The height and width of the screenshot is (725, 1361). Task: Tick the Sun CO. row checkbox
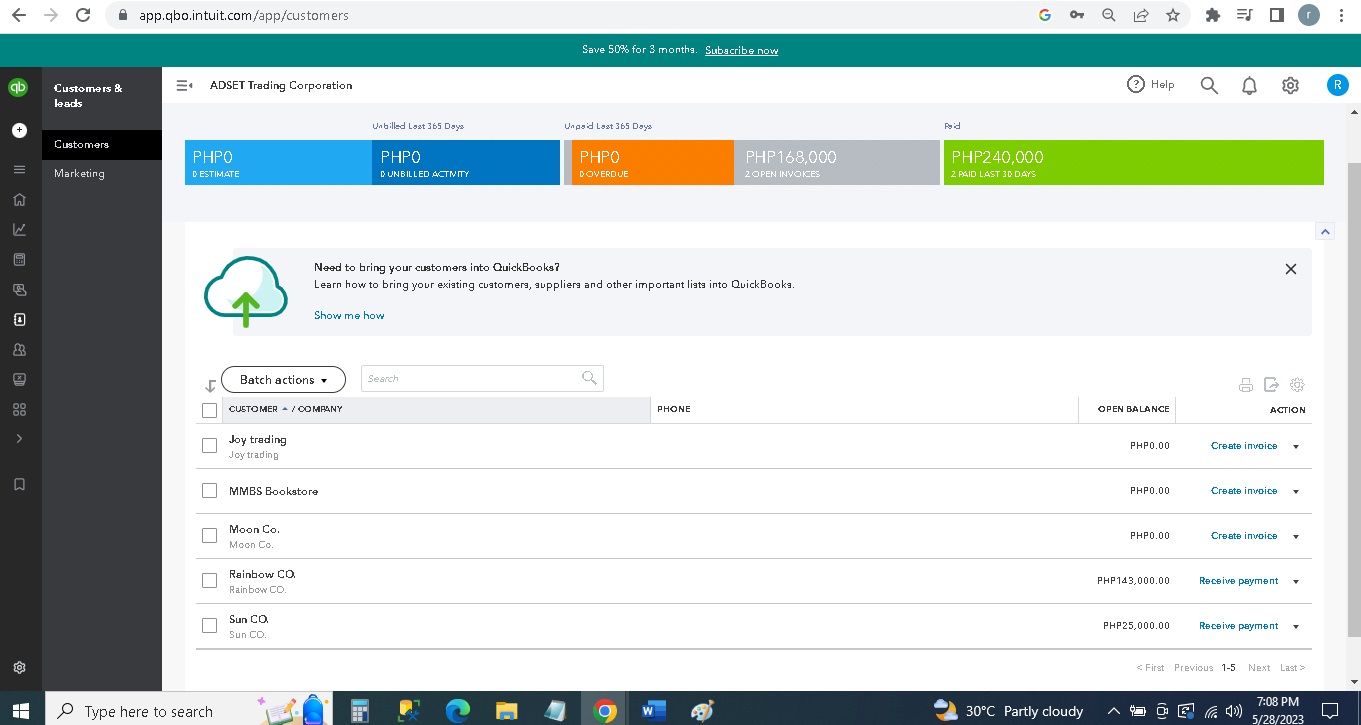[209, 626]
